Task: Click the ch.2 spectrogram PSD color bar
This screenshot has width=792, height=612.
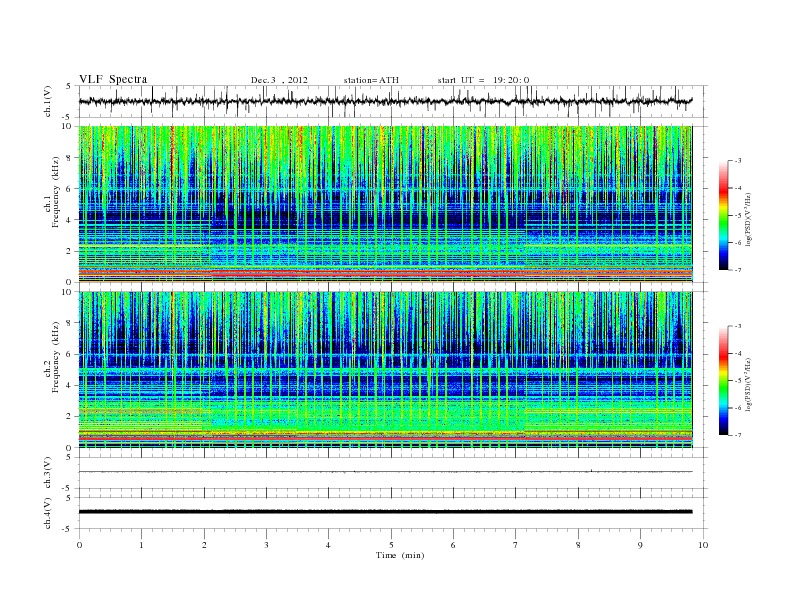Action: click(x=724, y=380)
